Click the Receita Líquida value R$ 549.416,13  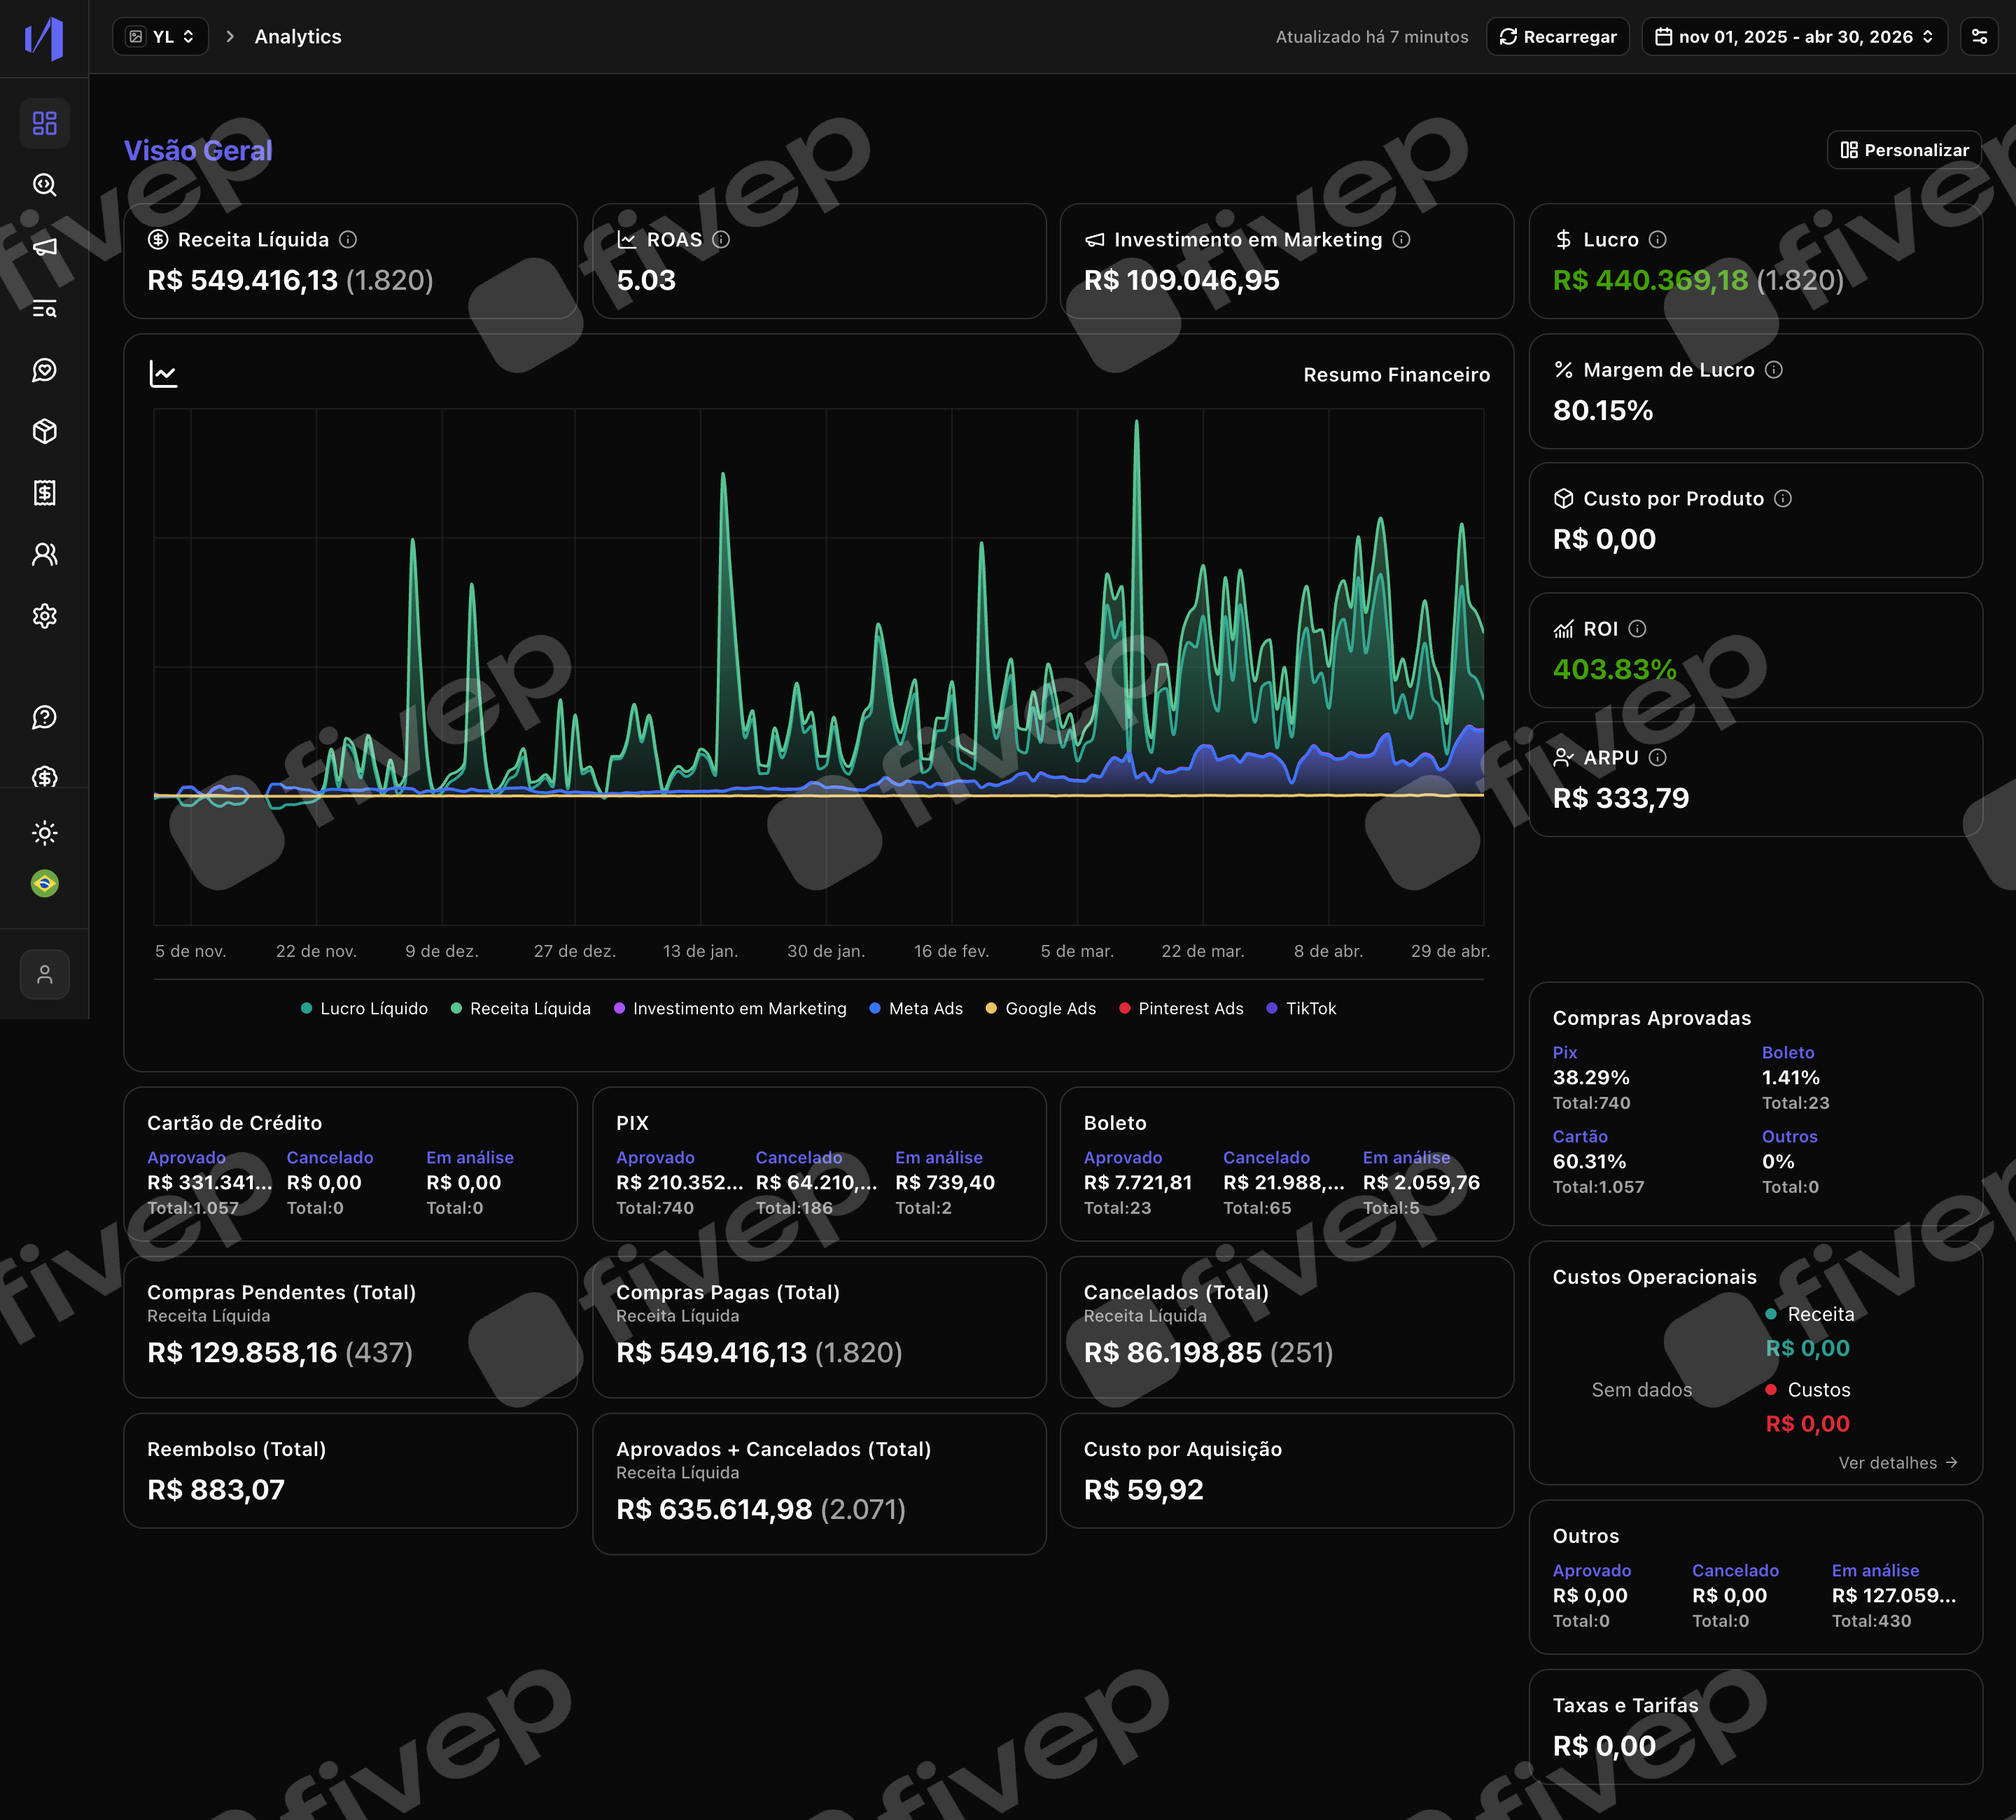243,280
